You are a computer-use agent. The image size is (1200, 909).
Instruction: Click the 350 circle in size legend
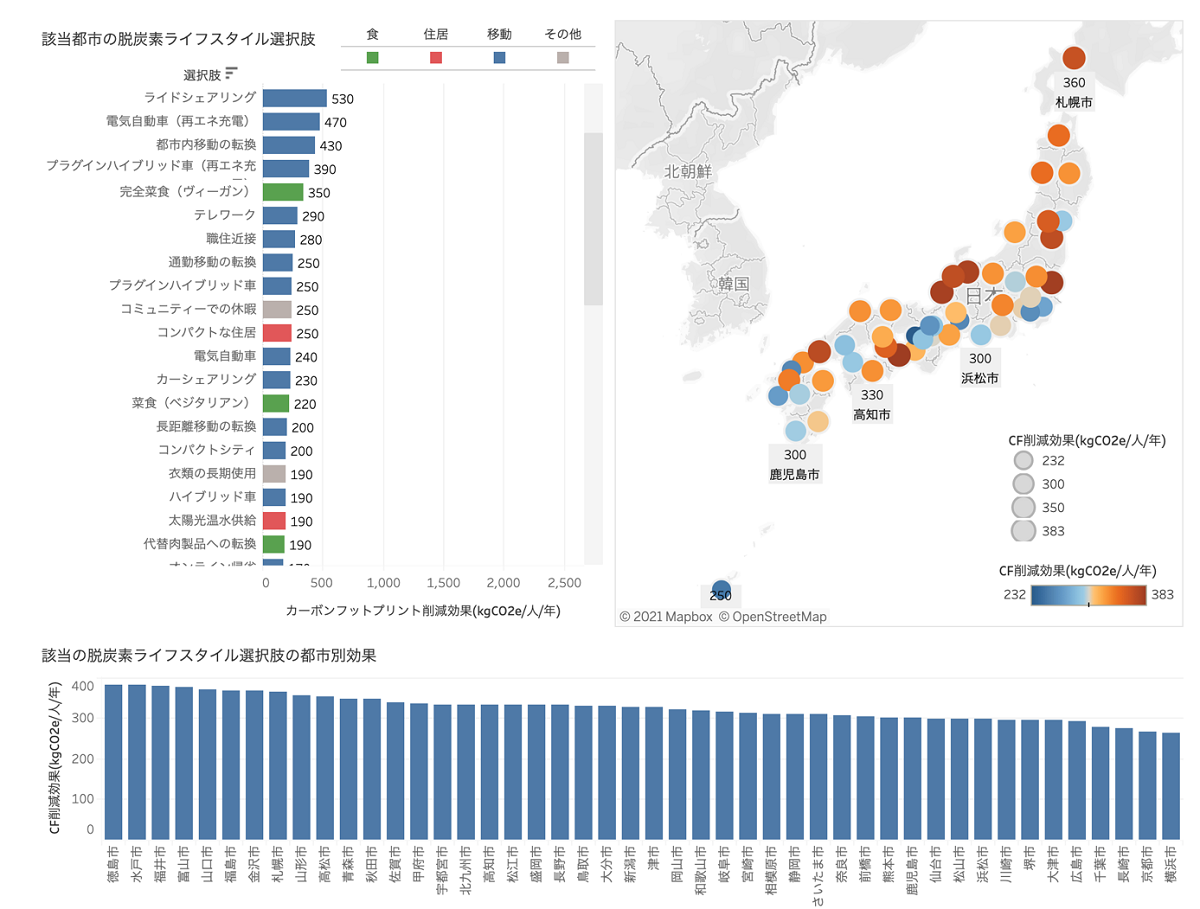(1023, 507)
